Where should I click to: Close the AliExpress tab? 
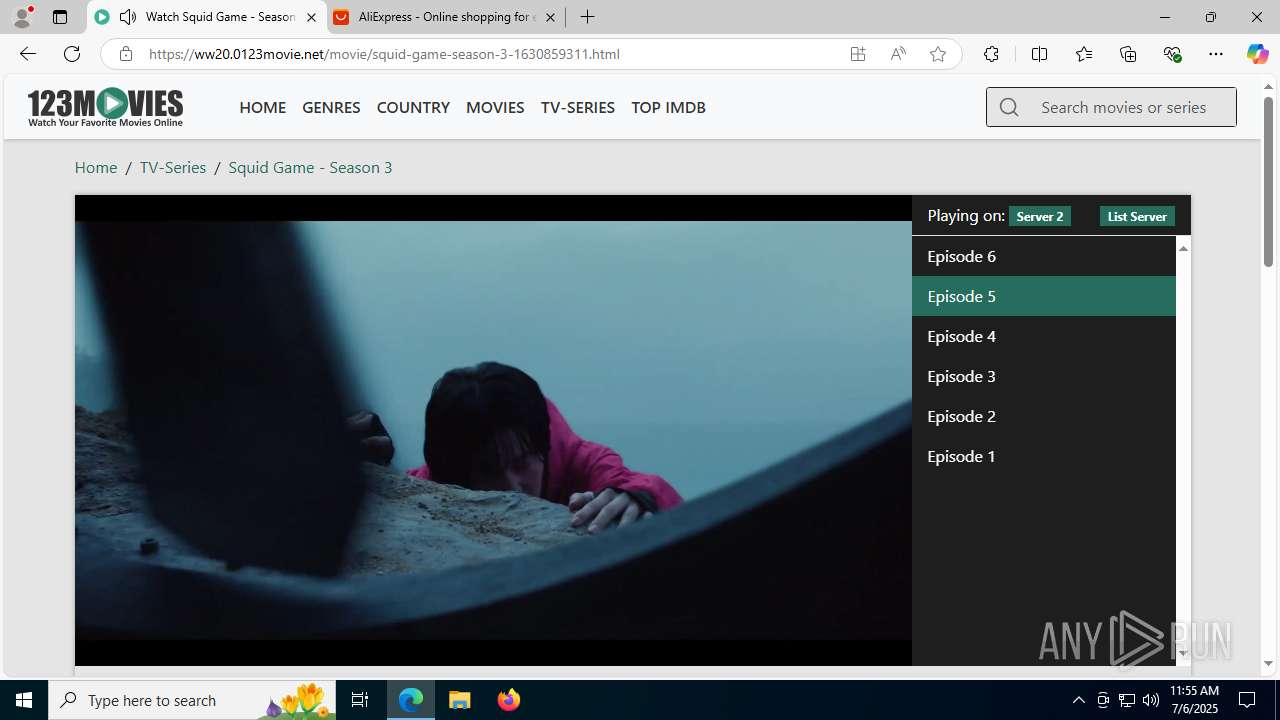click(550, 17)
